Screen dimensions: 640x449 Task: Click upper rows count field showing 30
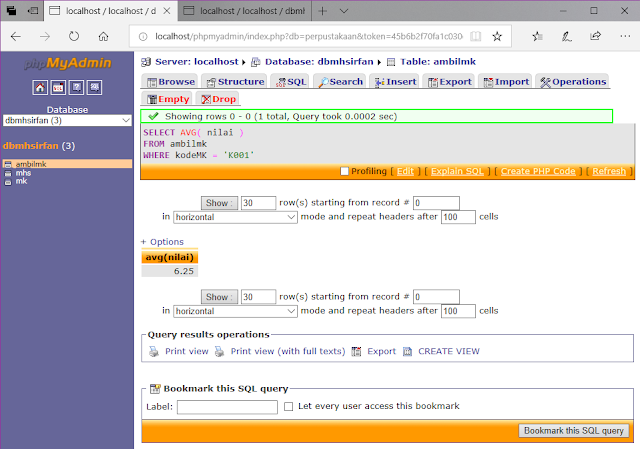(x=258, y=203)
